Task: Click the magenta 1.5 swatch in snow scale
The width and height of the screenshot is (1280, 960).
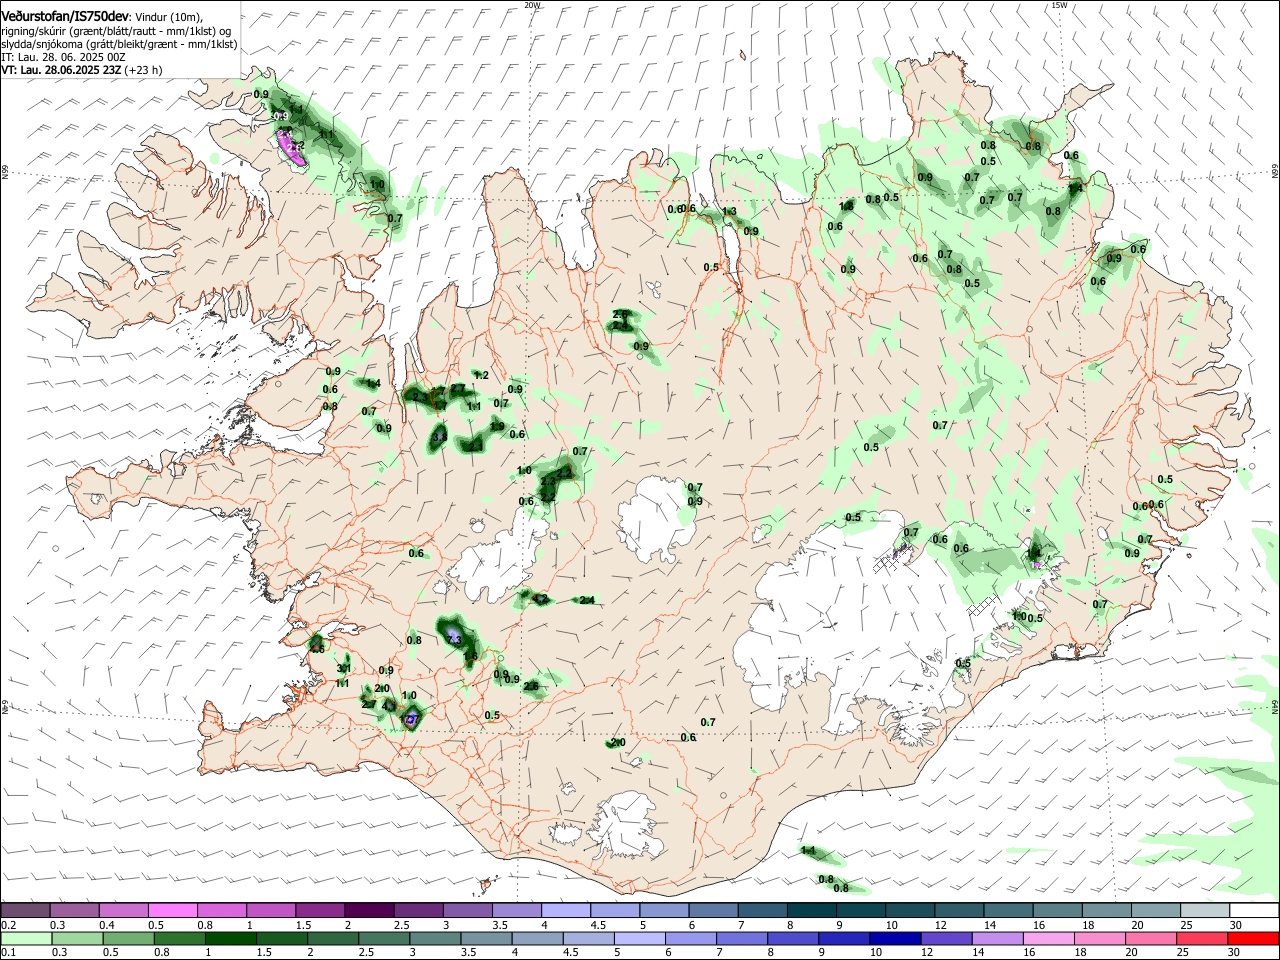Action: [320, 910]
